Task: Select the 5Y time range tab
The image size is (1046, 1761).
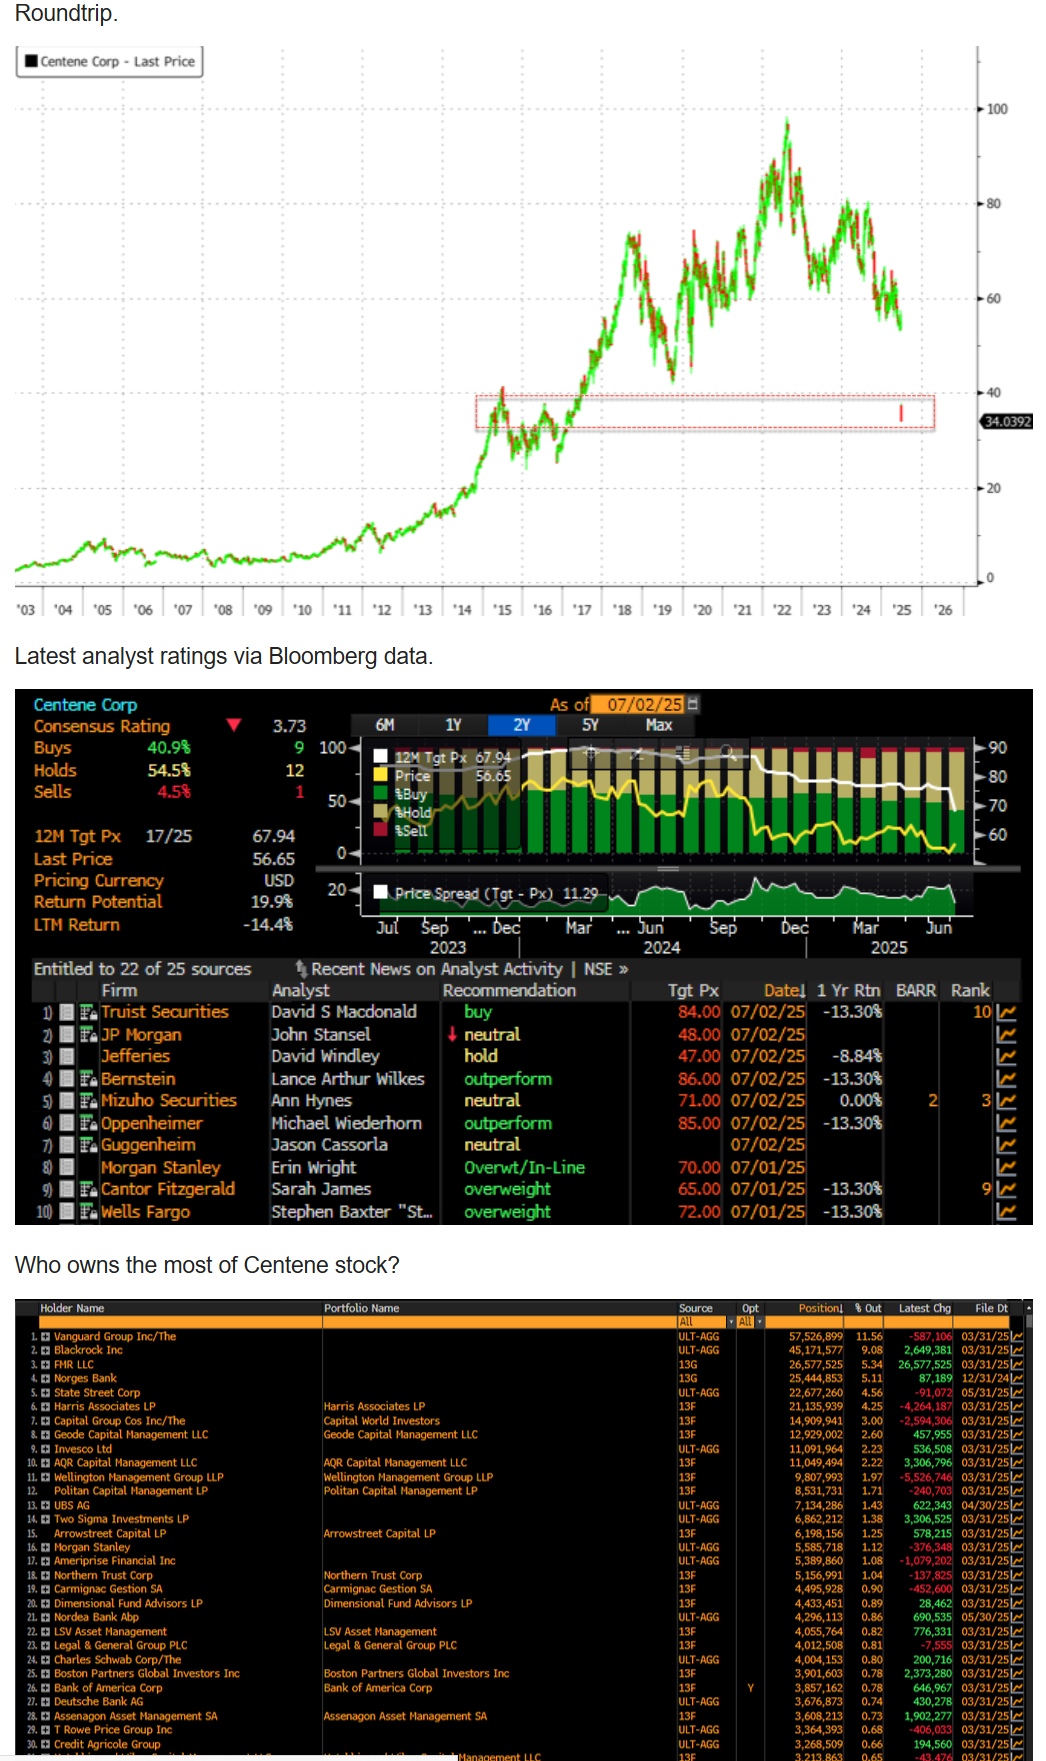Action: point(590,725)
